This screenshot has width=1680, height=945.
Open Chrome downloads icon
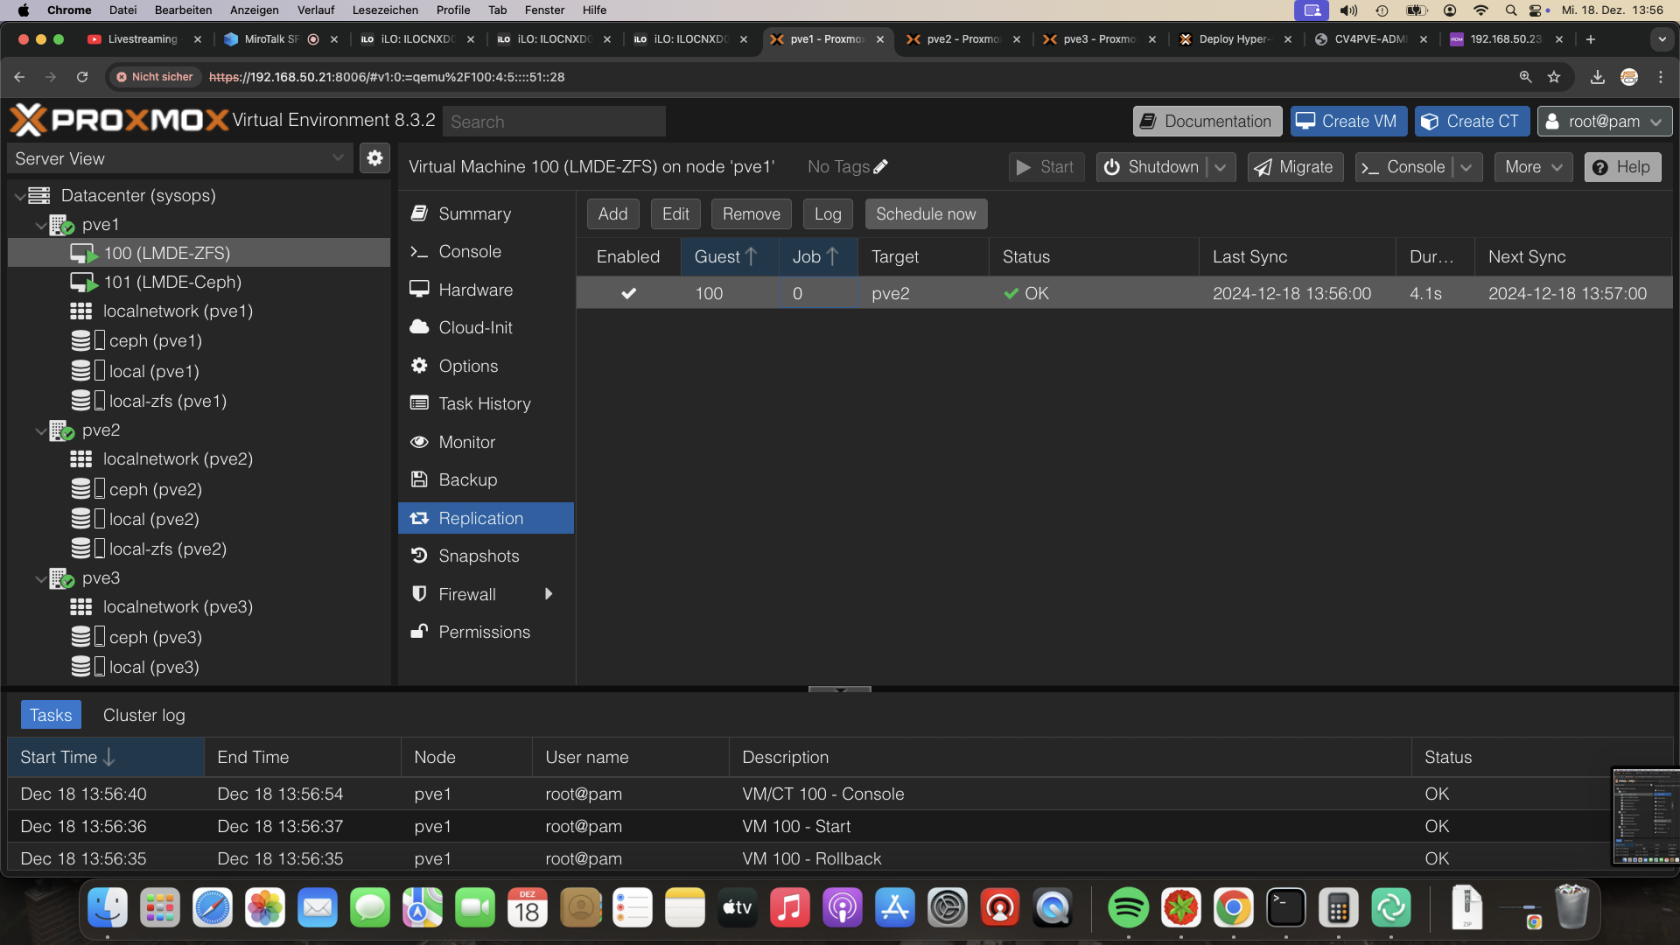tap(1597, 77)
